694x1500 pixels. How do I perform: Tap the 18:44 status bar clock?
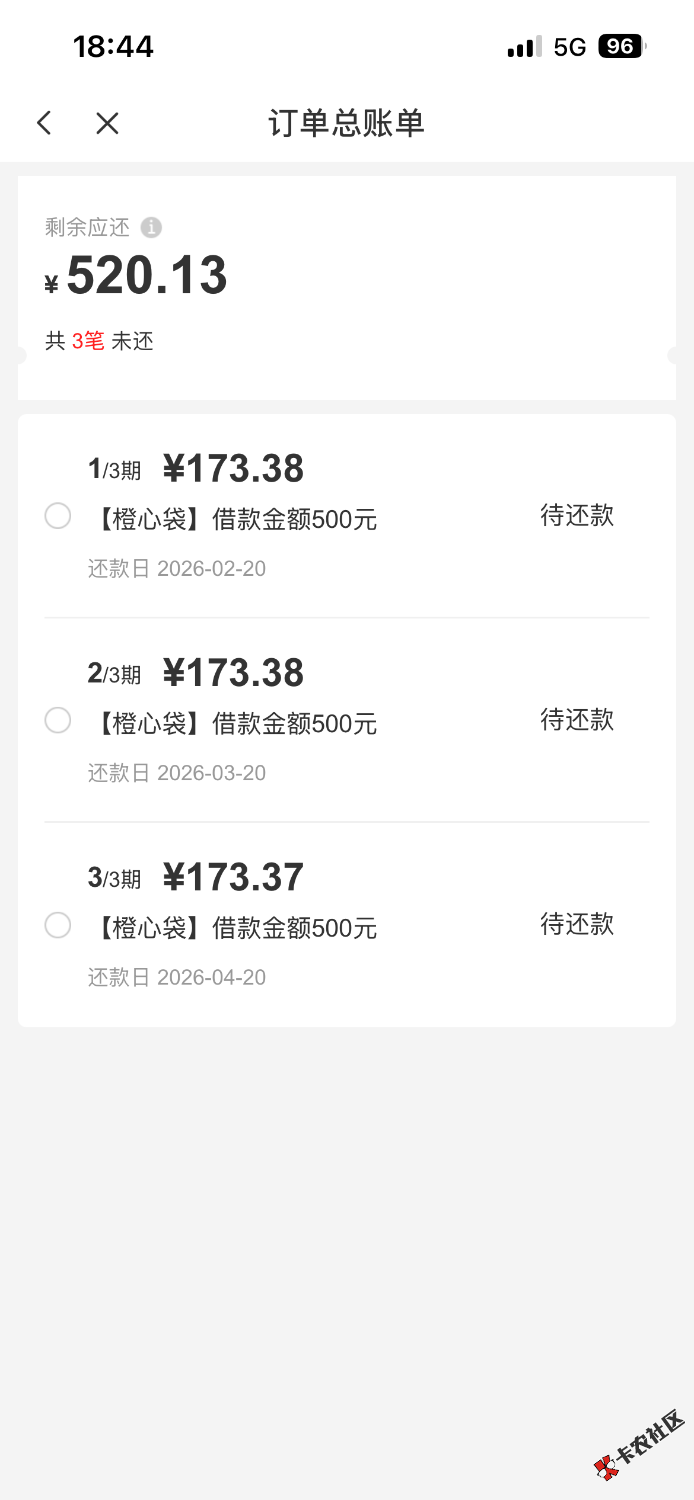click(x=113, y=47)
